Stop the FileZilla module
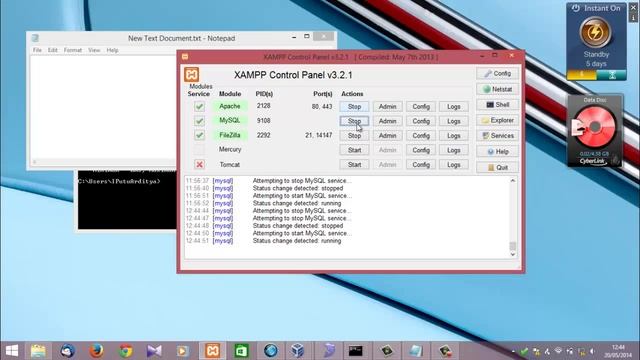The height and width of the screenshot is (360, 640). pos(354,136)
